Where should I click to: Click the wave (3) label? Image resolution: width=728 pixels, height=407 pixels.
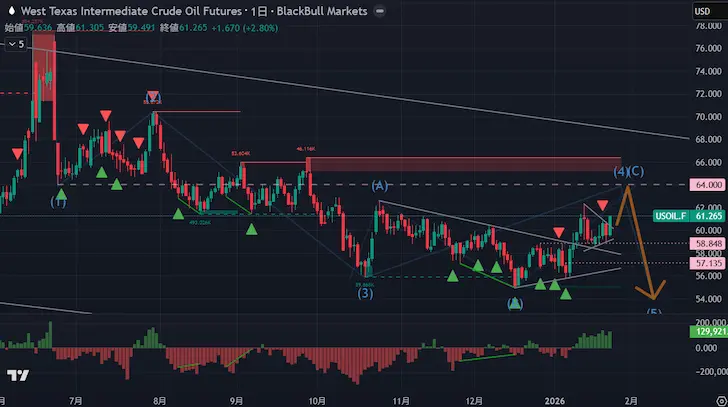click(x=366, y=293)
